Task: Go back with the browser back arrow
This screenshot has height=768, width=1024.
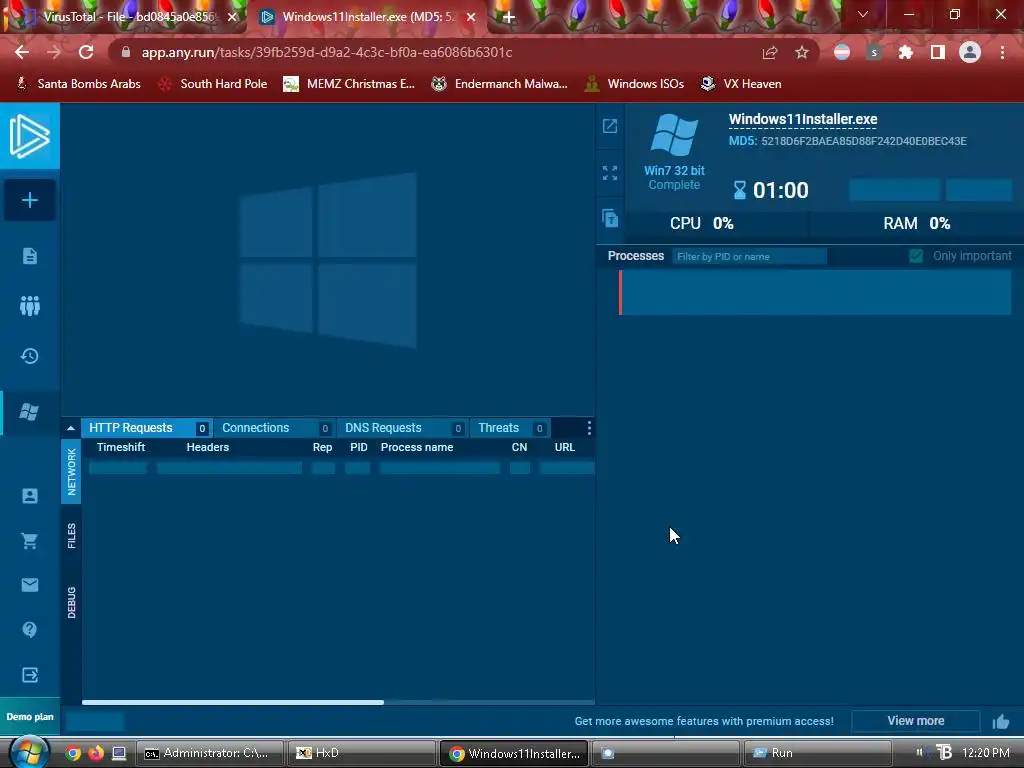Action: pos(22,52)
